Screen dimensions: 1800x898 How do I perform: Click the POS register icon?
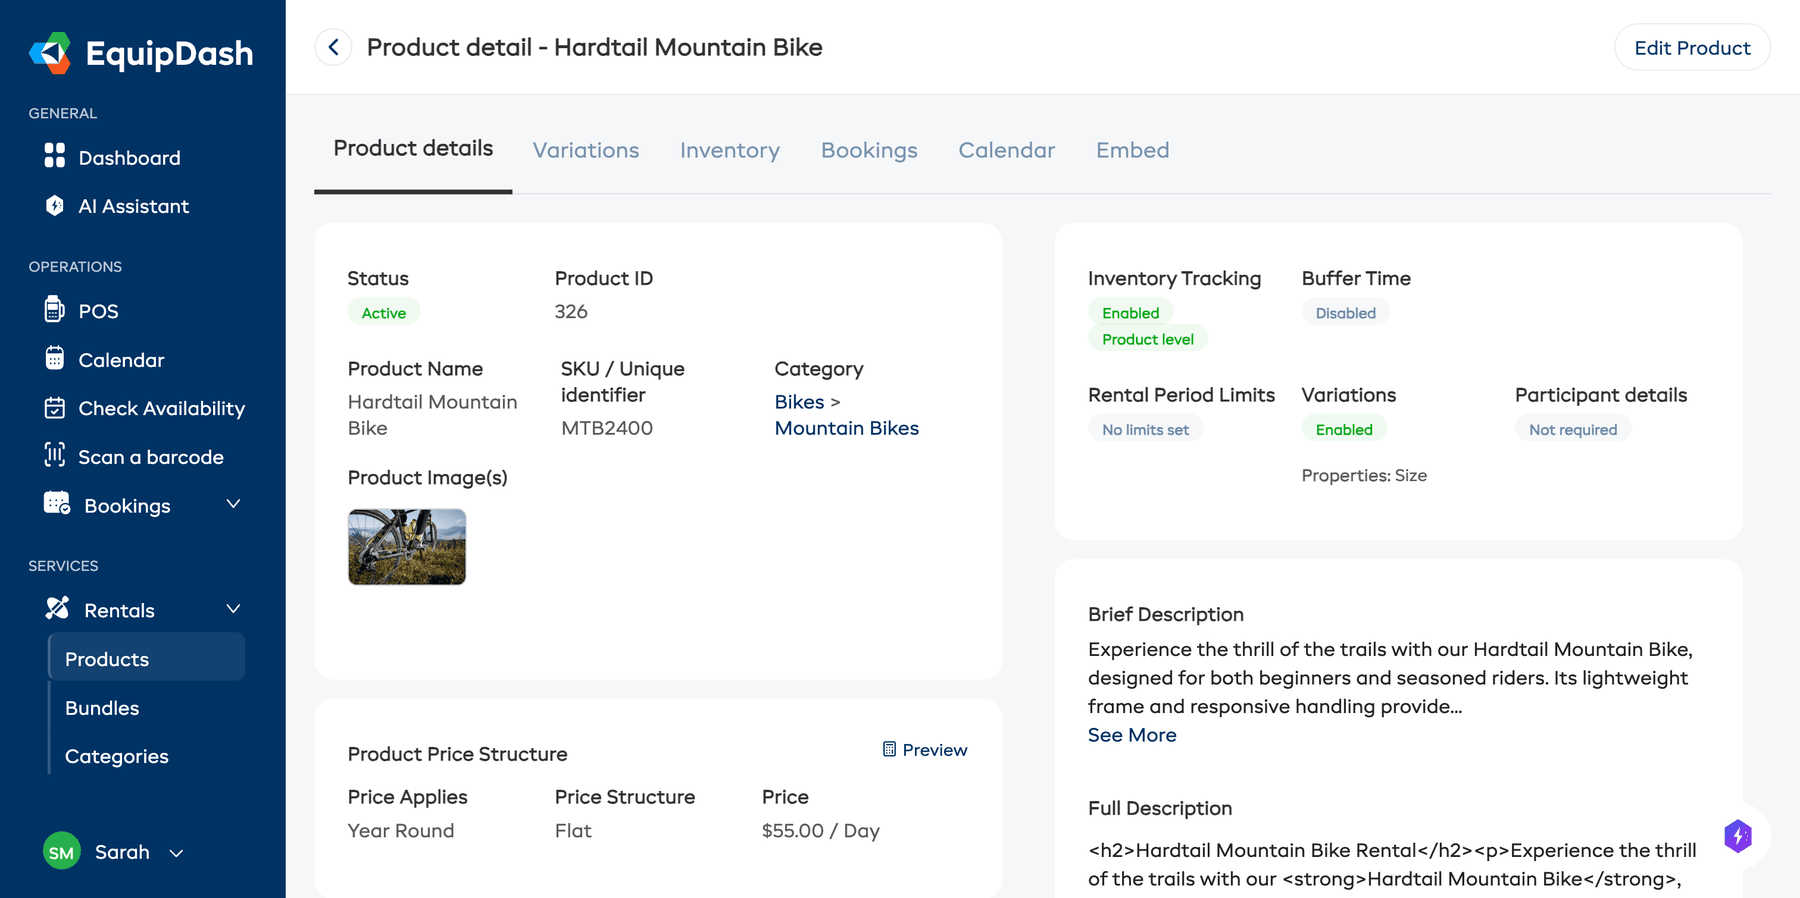(x=55, y=309)
